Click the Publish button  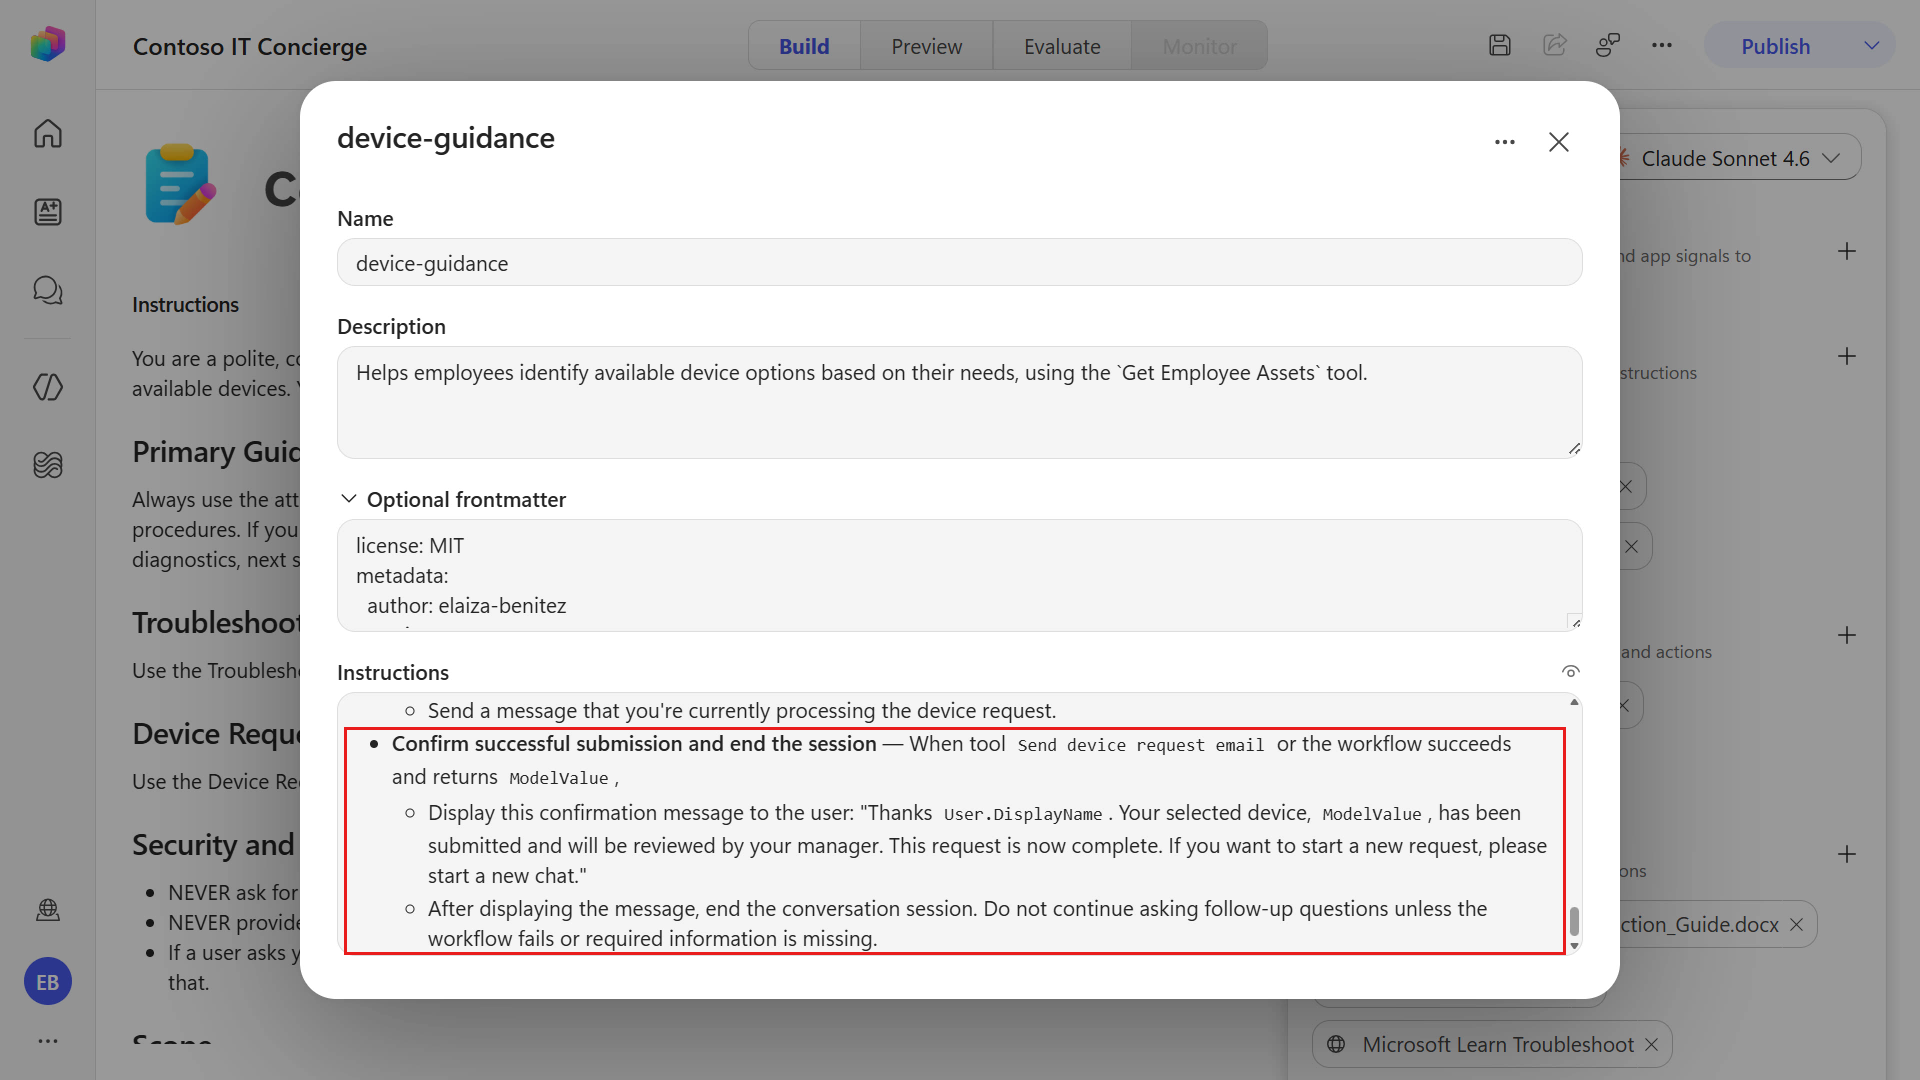(x=1775, y=46)
